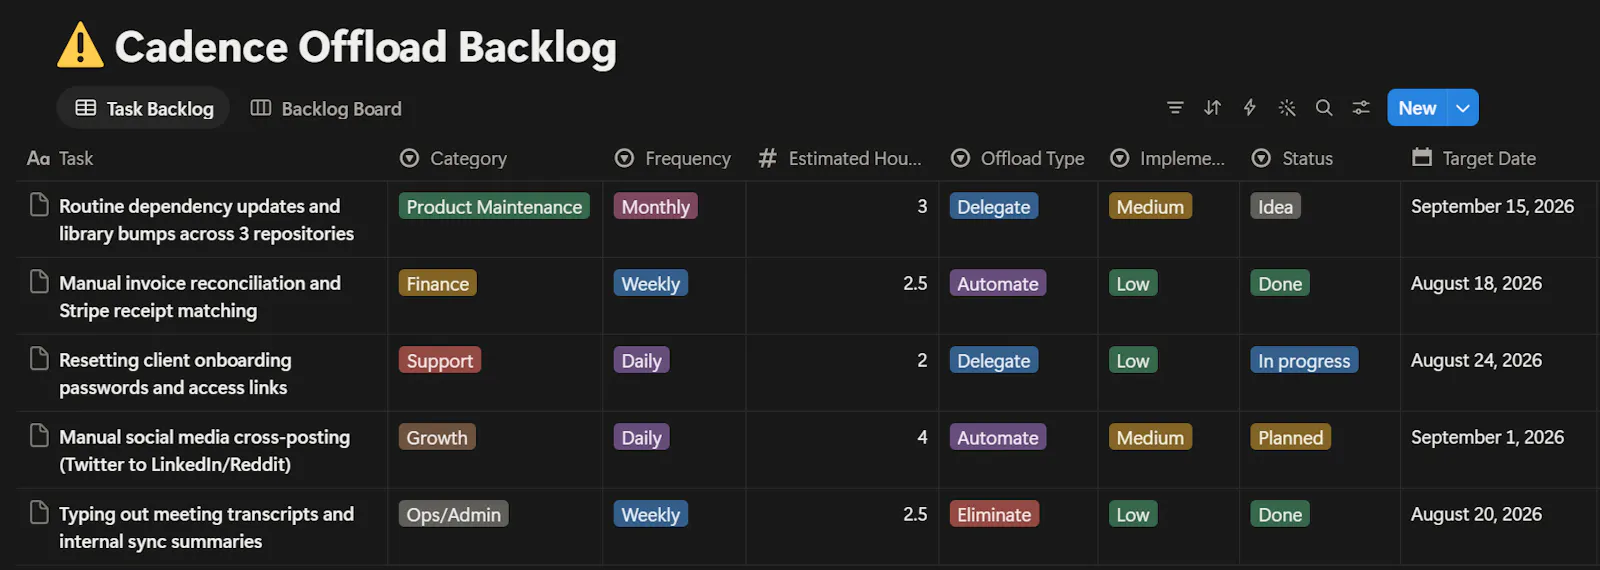1600x570 pixels.
Task: Open automations lightning bolt icon
Action: pyautogui.click(x=1249, y=108)
